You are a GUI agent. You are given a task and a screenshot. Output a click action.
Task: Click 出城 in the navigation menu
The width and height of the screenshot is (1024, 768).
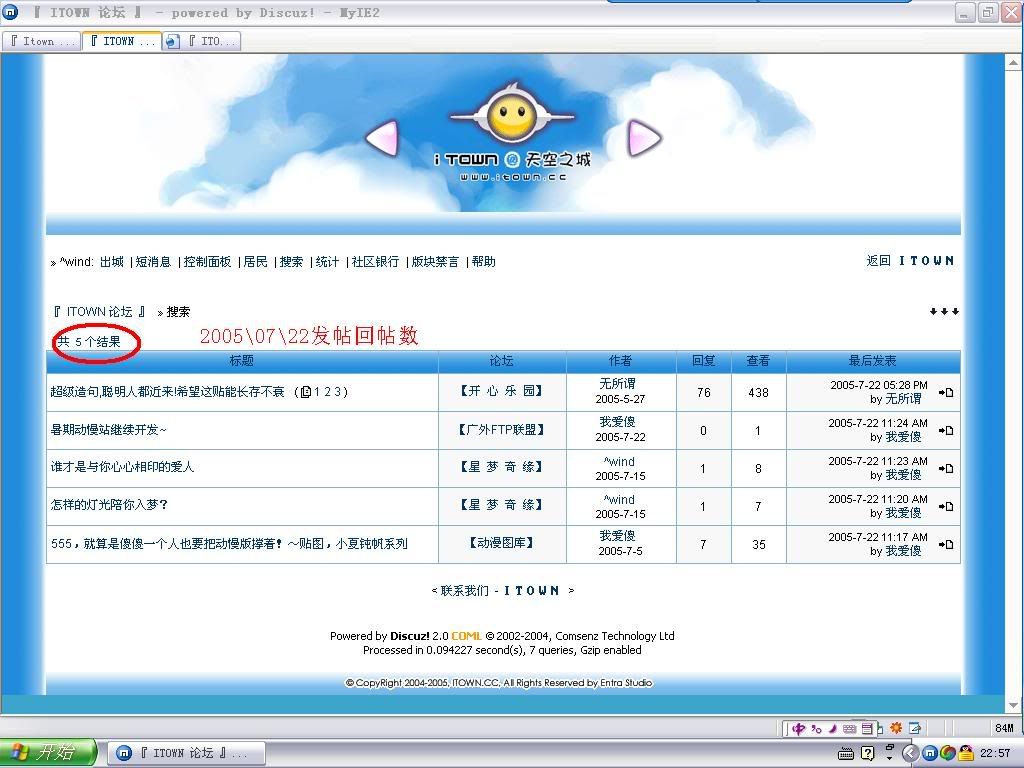[x=112, y=262]
